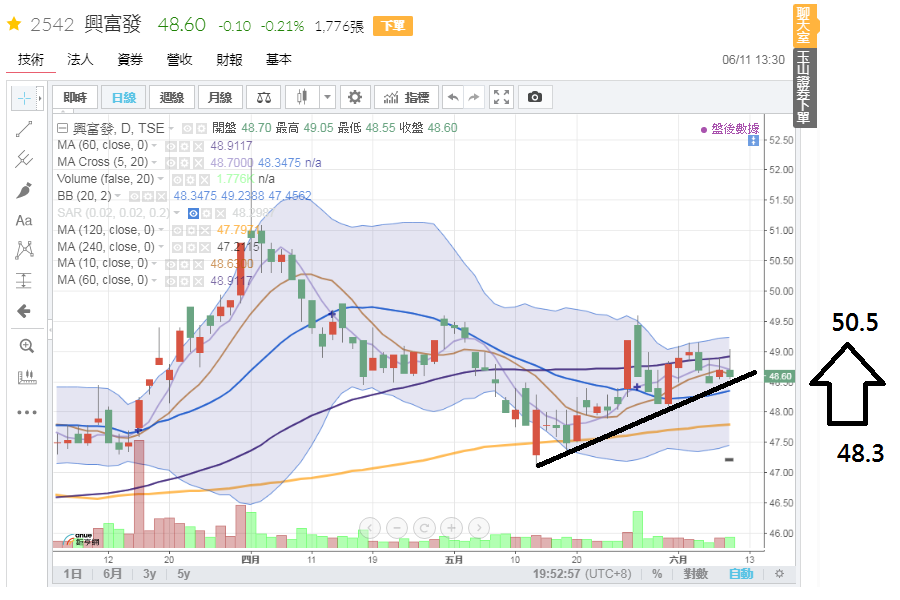Screen dimensions: 900x600
Task: Toggle visibility of SAR indicator
Action: pos(193,214)
